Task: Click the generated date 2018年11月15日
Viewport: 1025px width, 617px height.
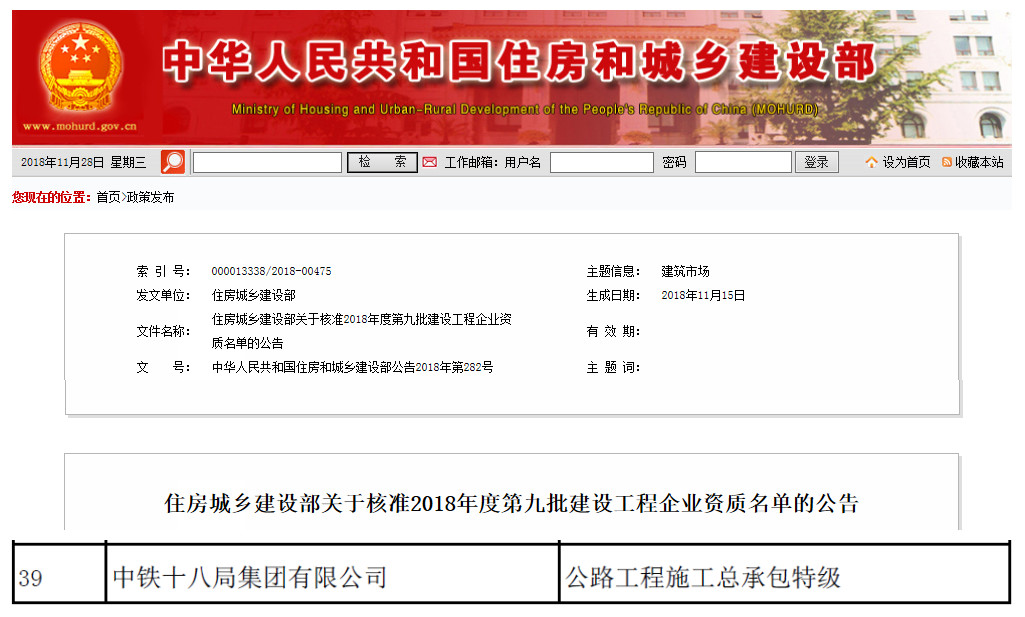Action: pos(703,295)
